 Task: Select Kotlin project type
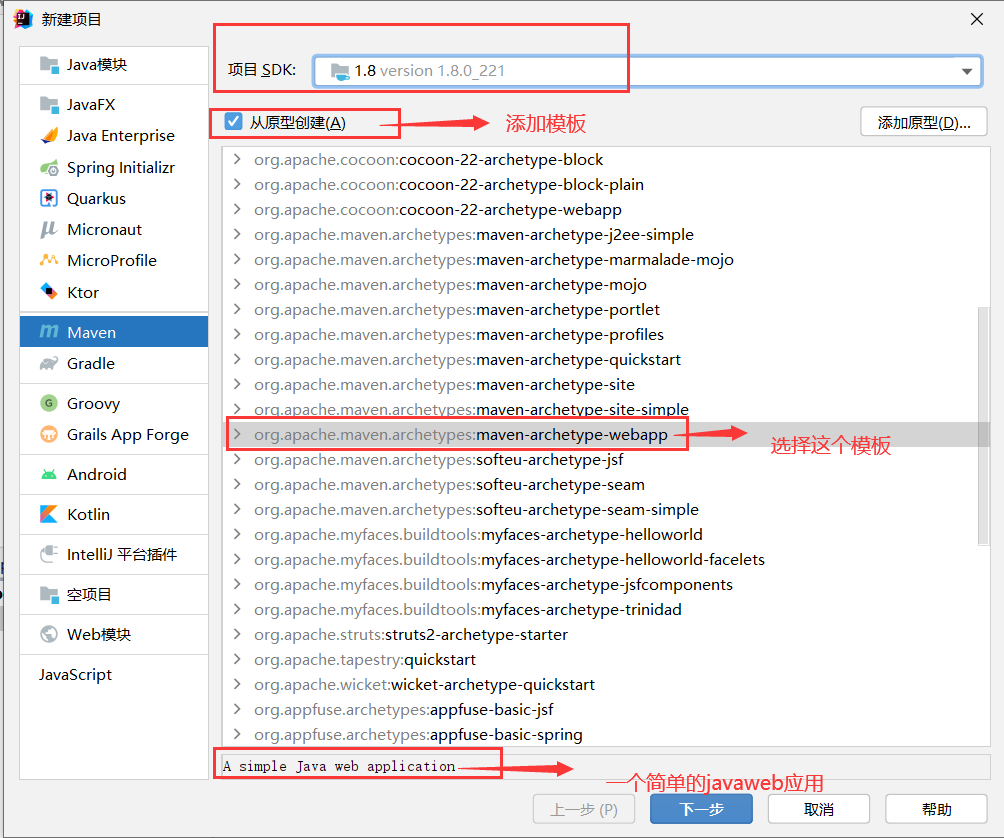[114, 514]
